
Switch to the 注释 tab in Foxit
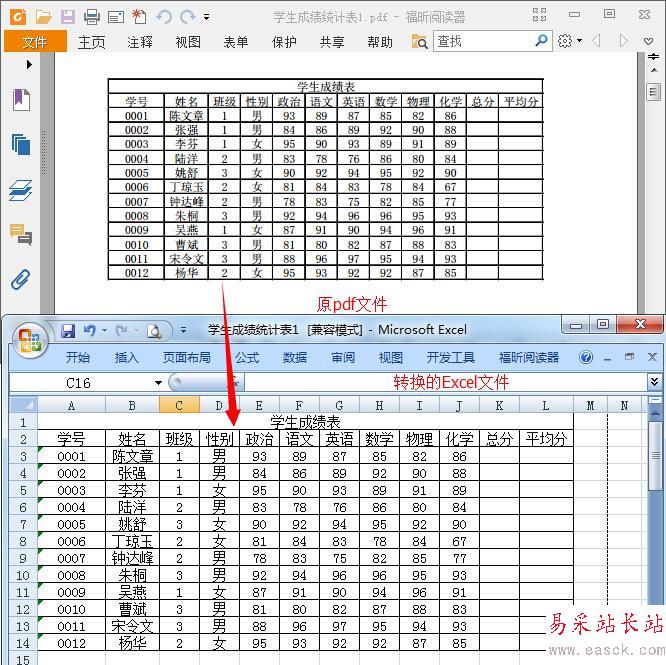140,42
